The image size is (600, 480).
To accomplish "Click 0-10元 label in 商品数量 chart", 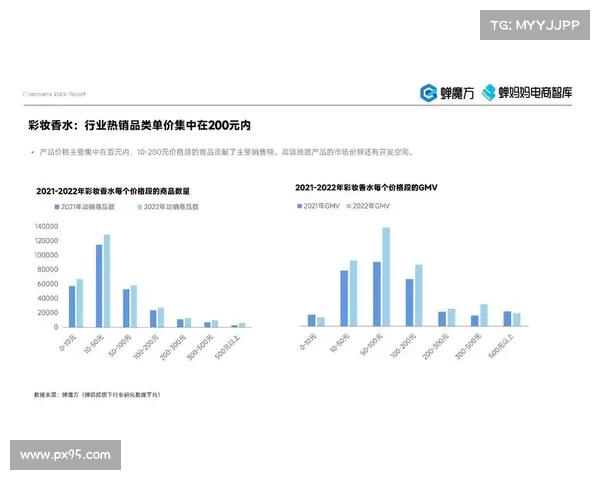I will click(68, 343).
